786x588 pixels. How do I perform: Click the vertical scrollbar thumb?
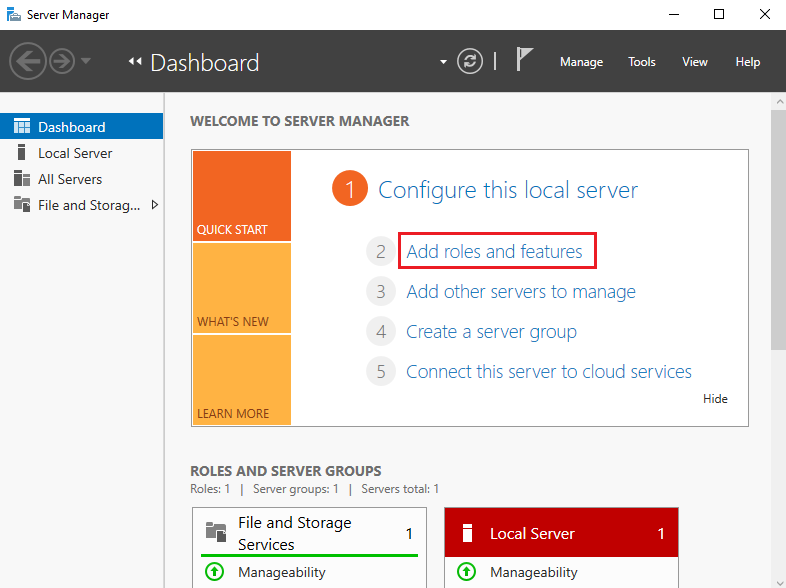[x=778, y=230]
